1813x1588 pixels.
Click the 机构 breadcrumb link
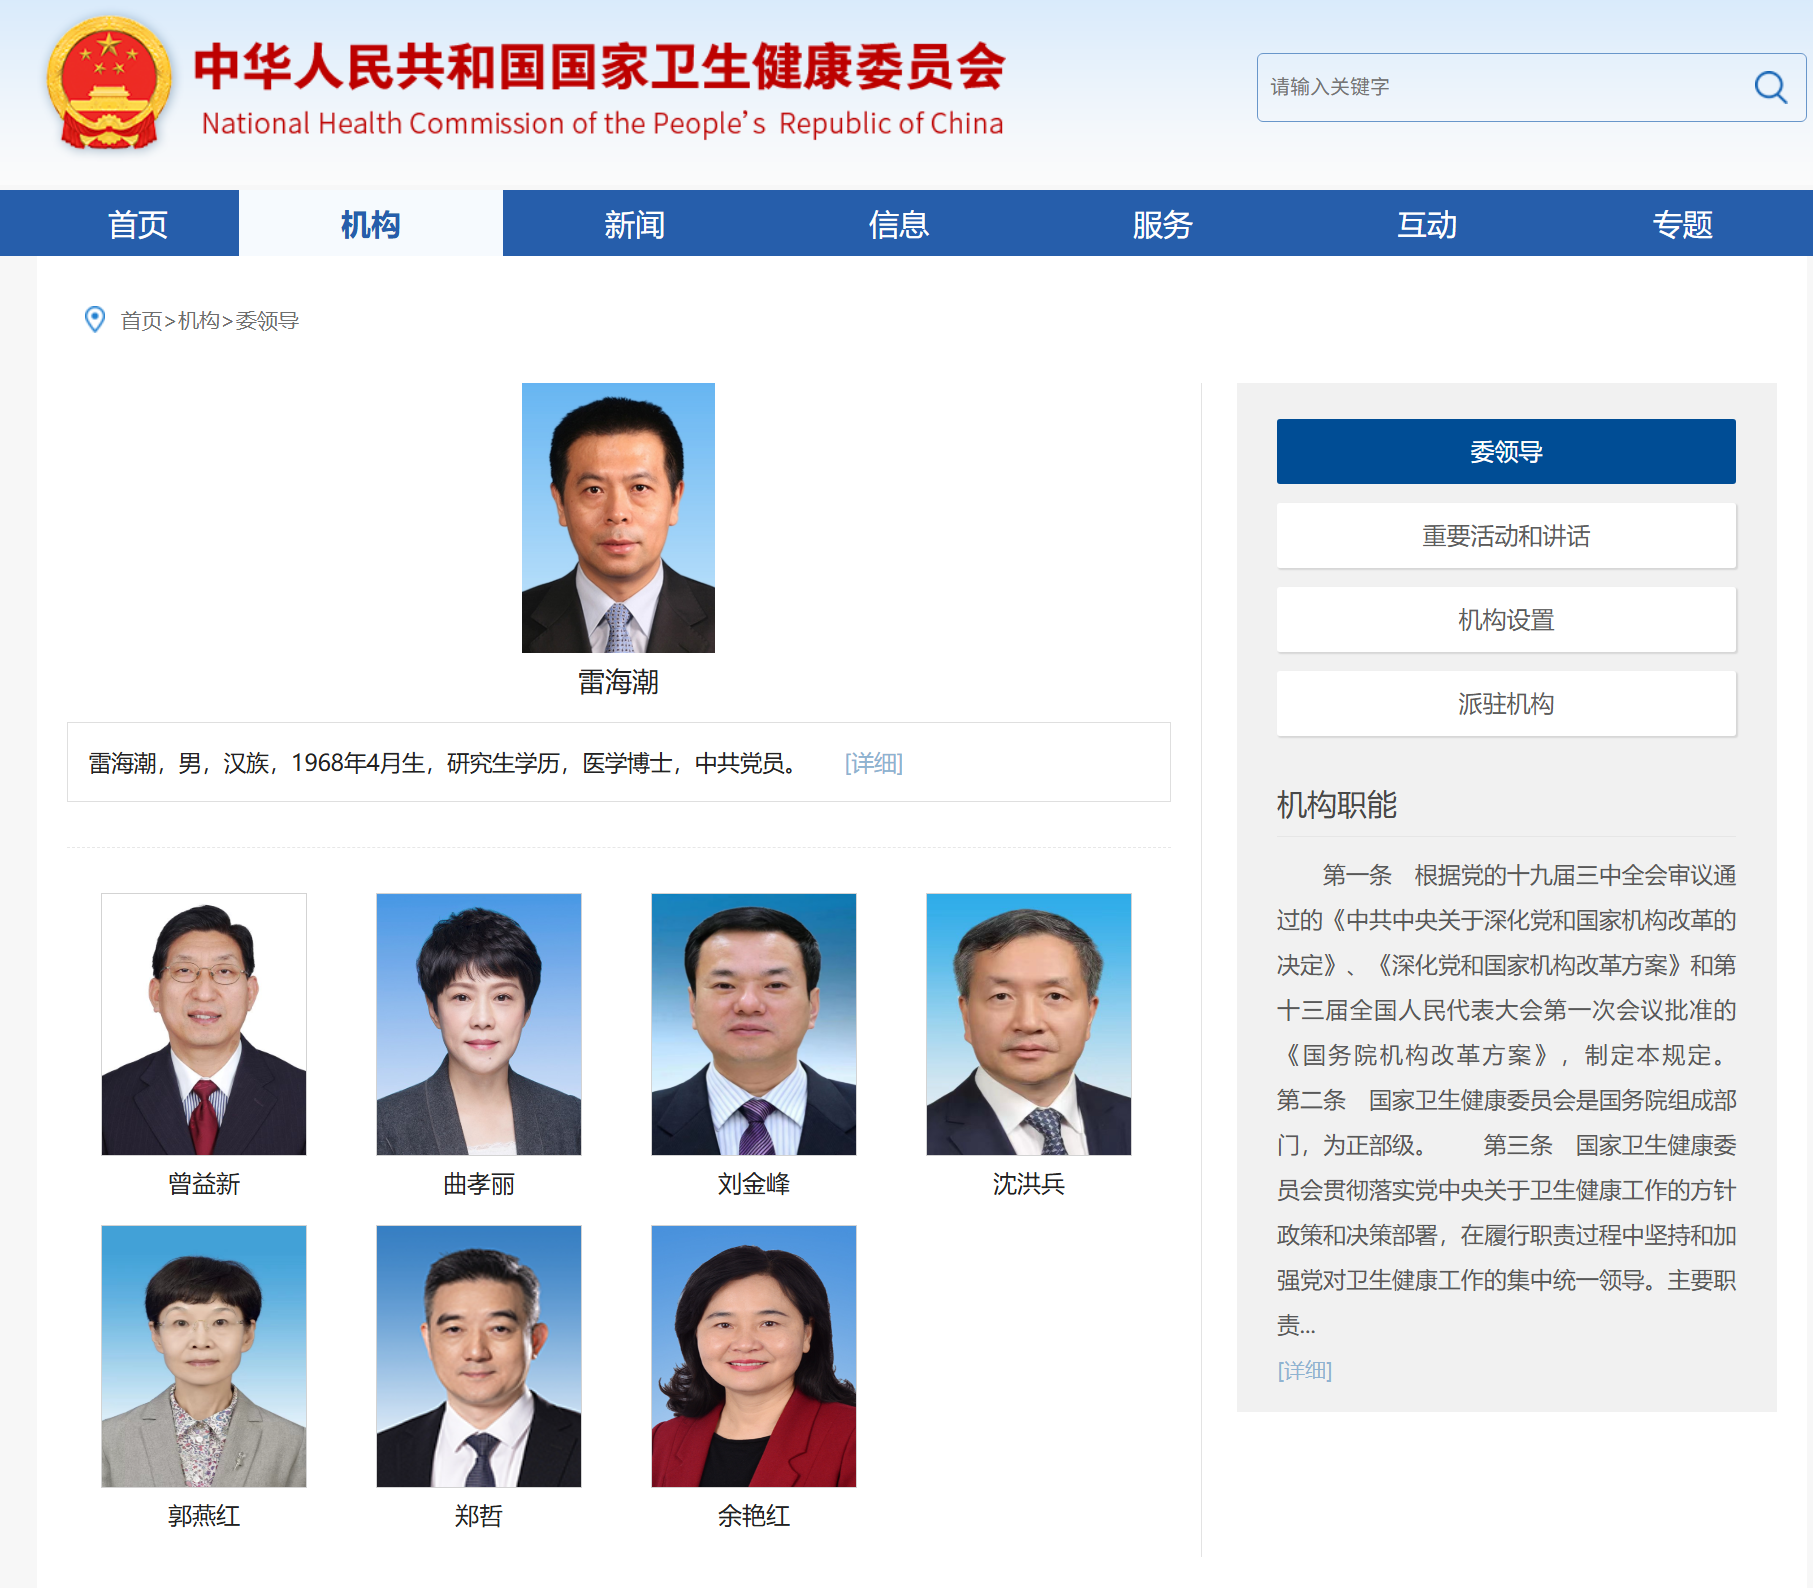(198, 320)
